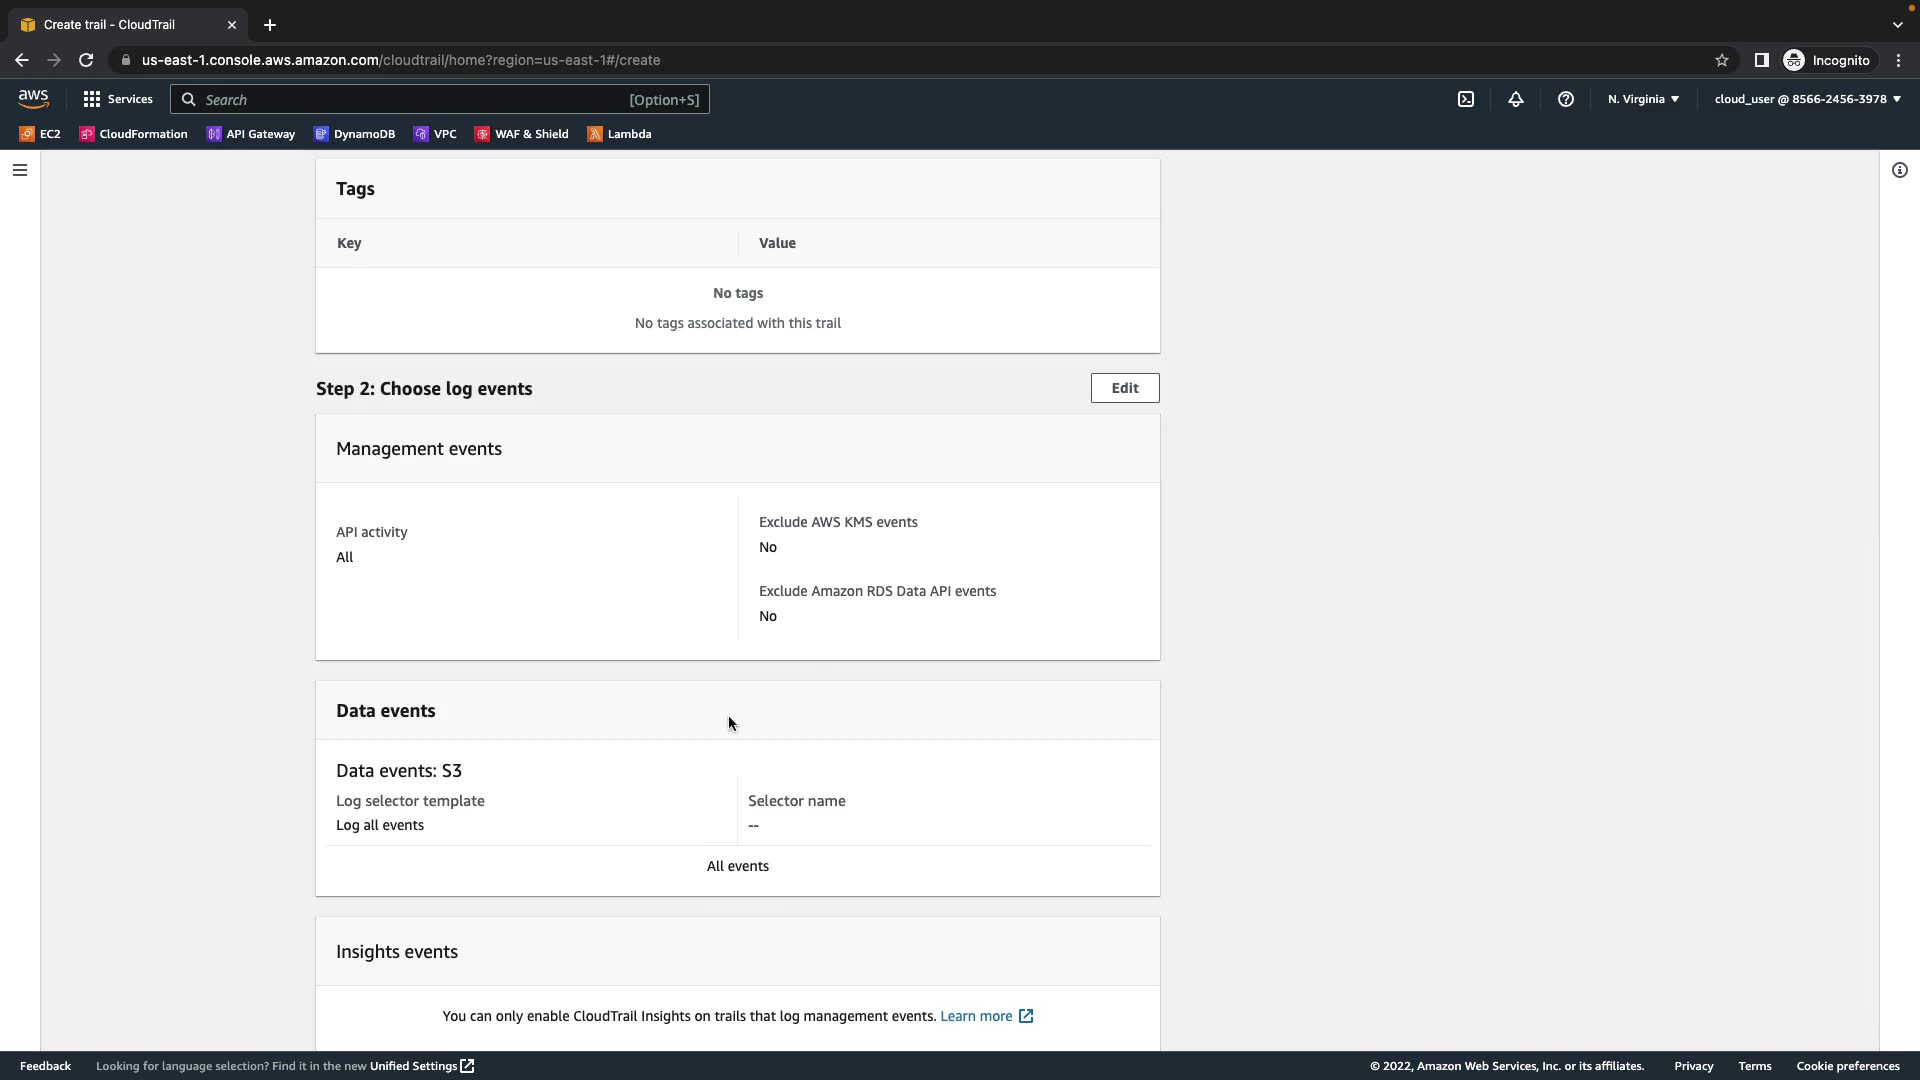Open the left hamburger navigation menu
This screenshot has height=1080, width=1920.
pos(19,170)
